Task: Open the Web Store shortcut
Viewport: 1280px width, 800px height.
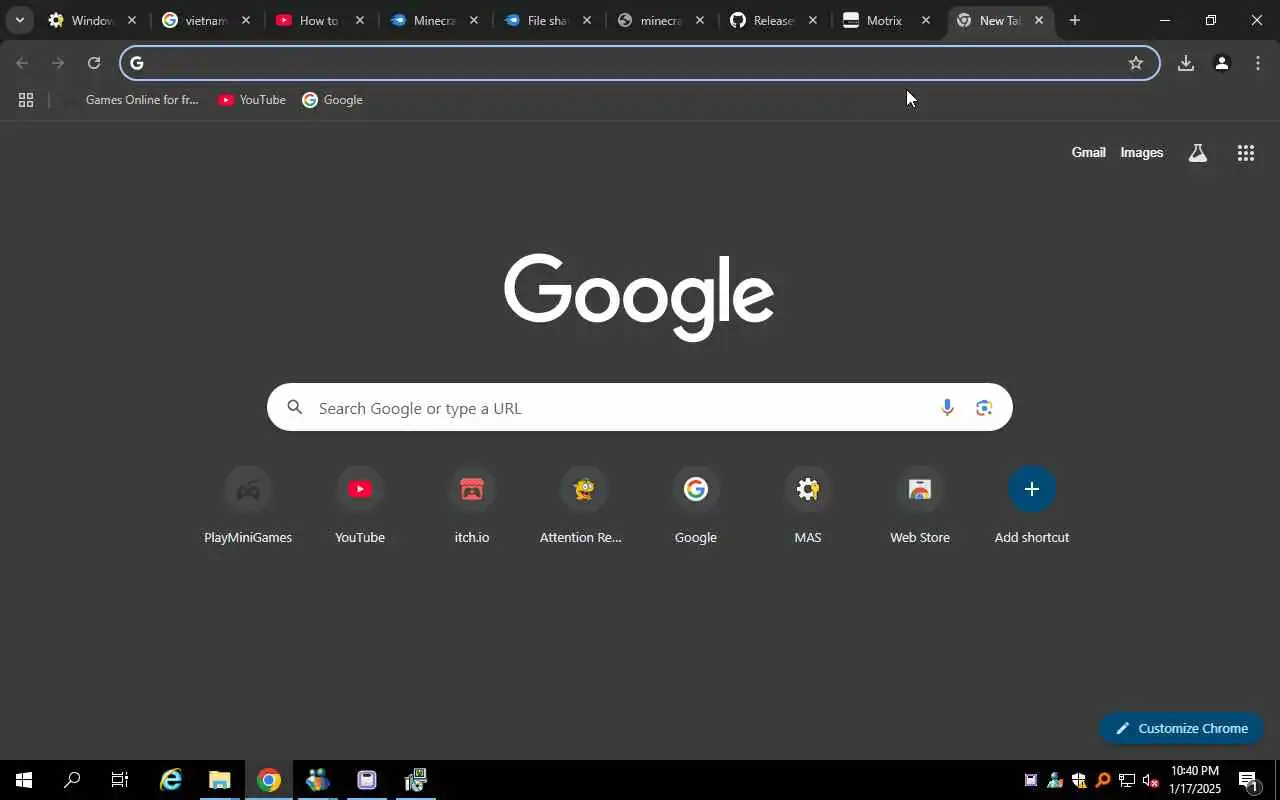Action: pyautogui.click(x=920, y=505)
